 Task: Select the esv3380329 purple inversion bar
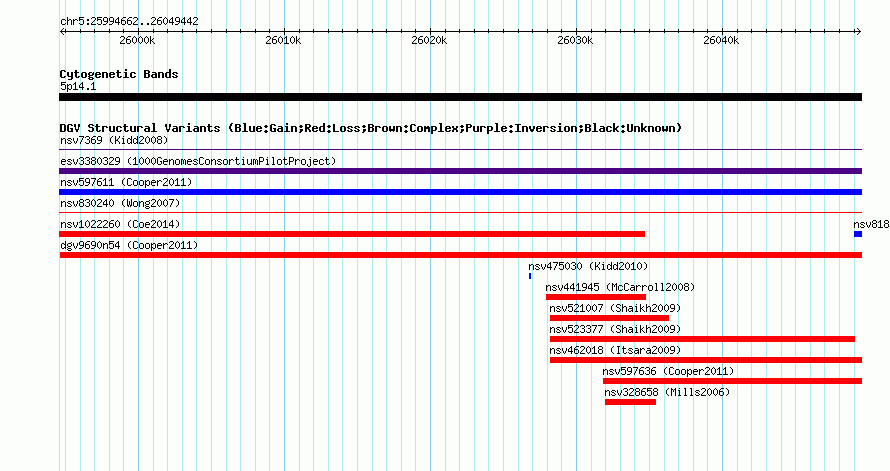click(x=460, y=171)
